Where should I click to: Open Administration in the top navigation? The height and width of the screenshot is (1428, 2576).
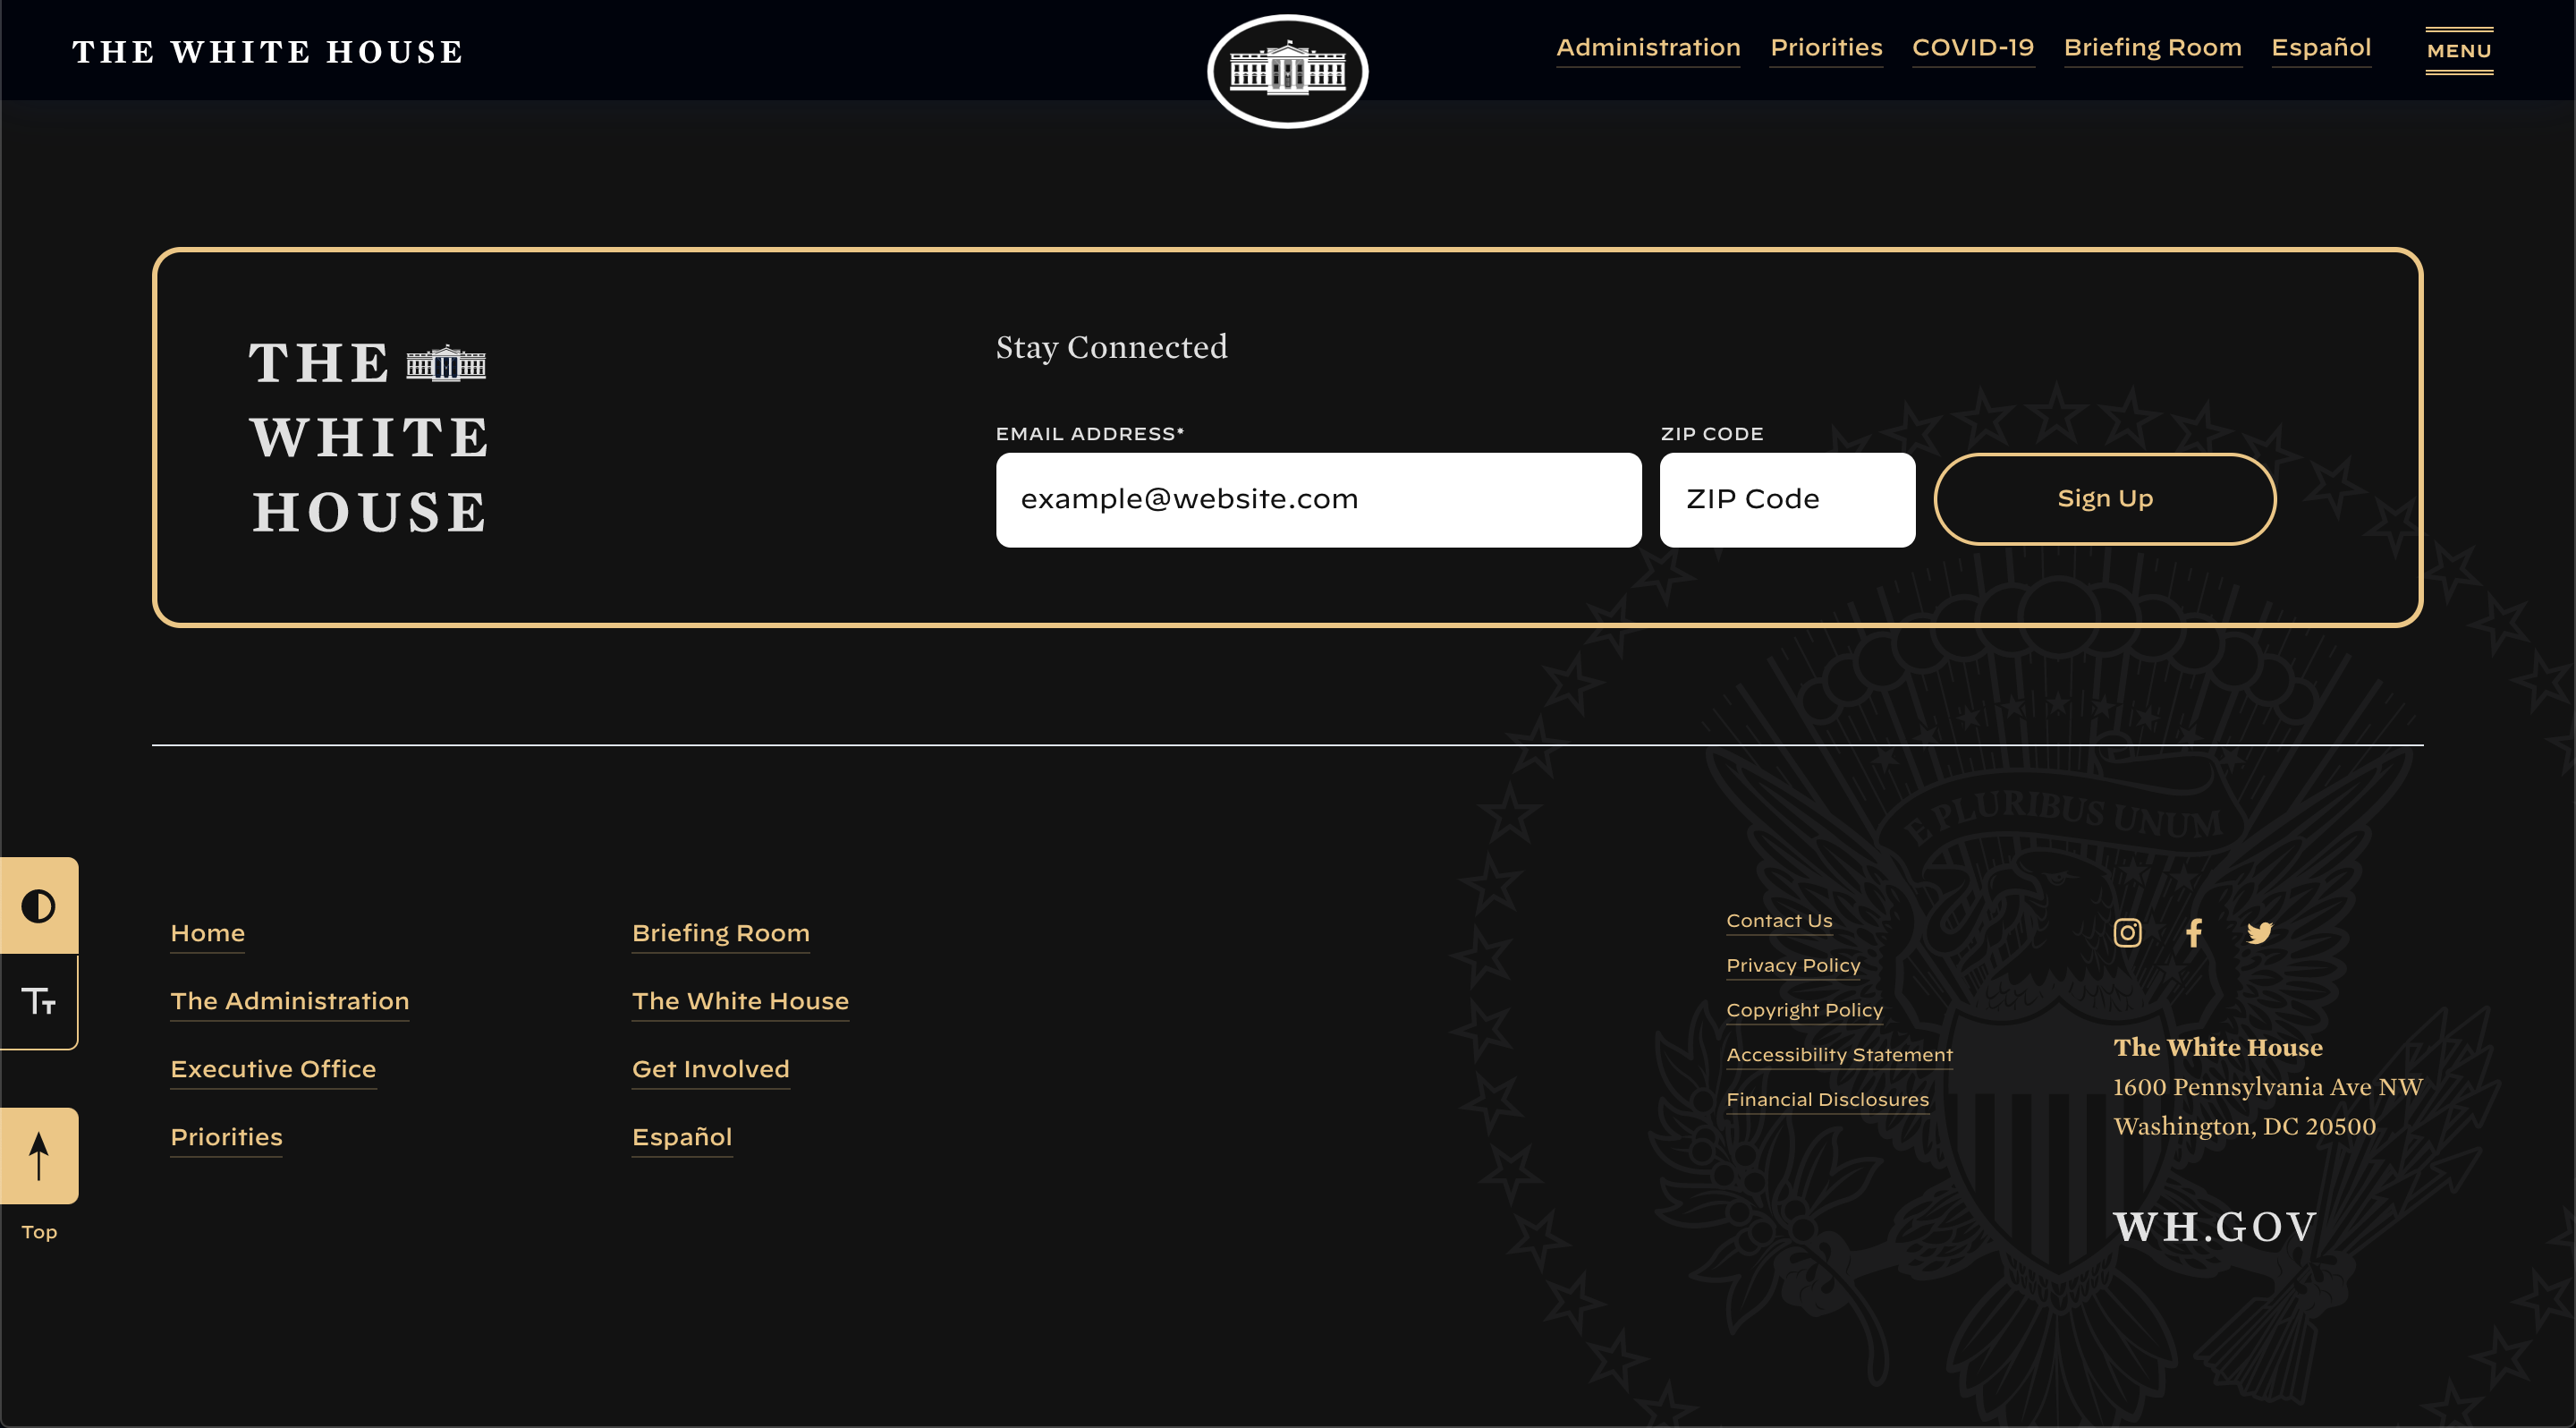coord(1648,48)
